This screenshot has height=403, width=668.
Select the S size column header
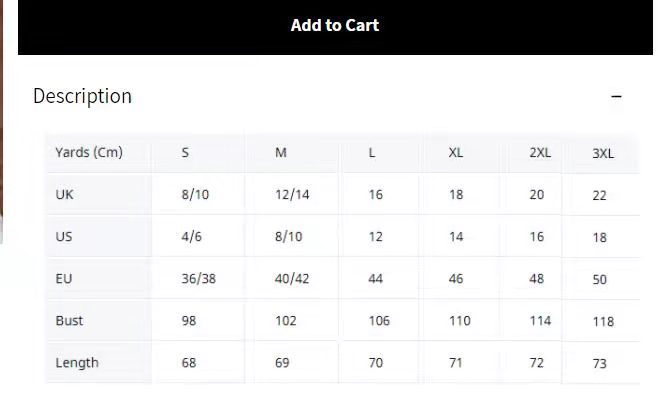185,153
